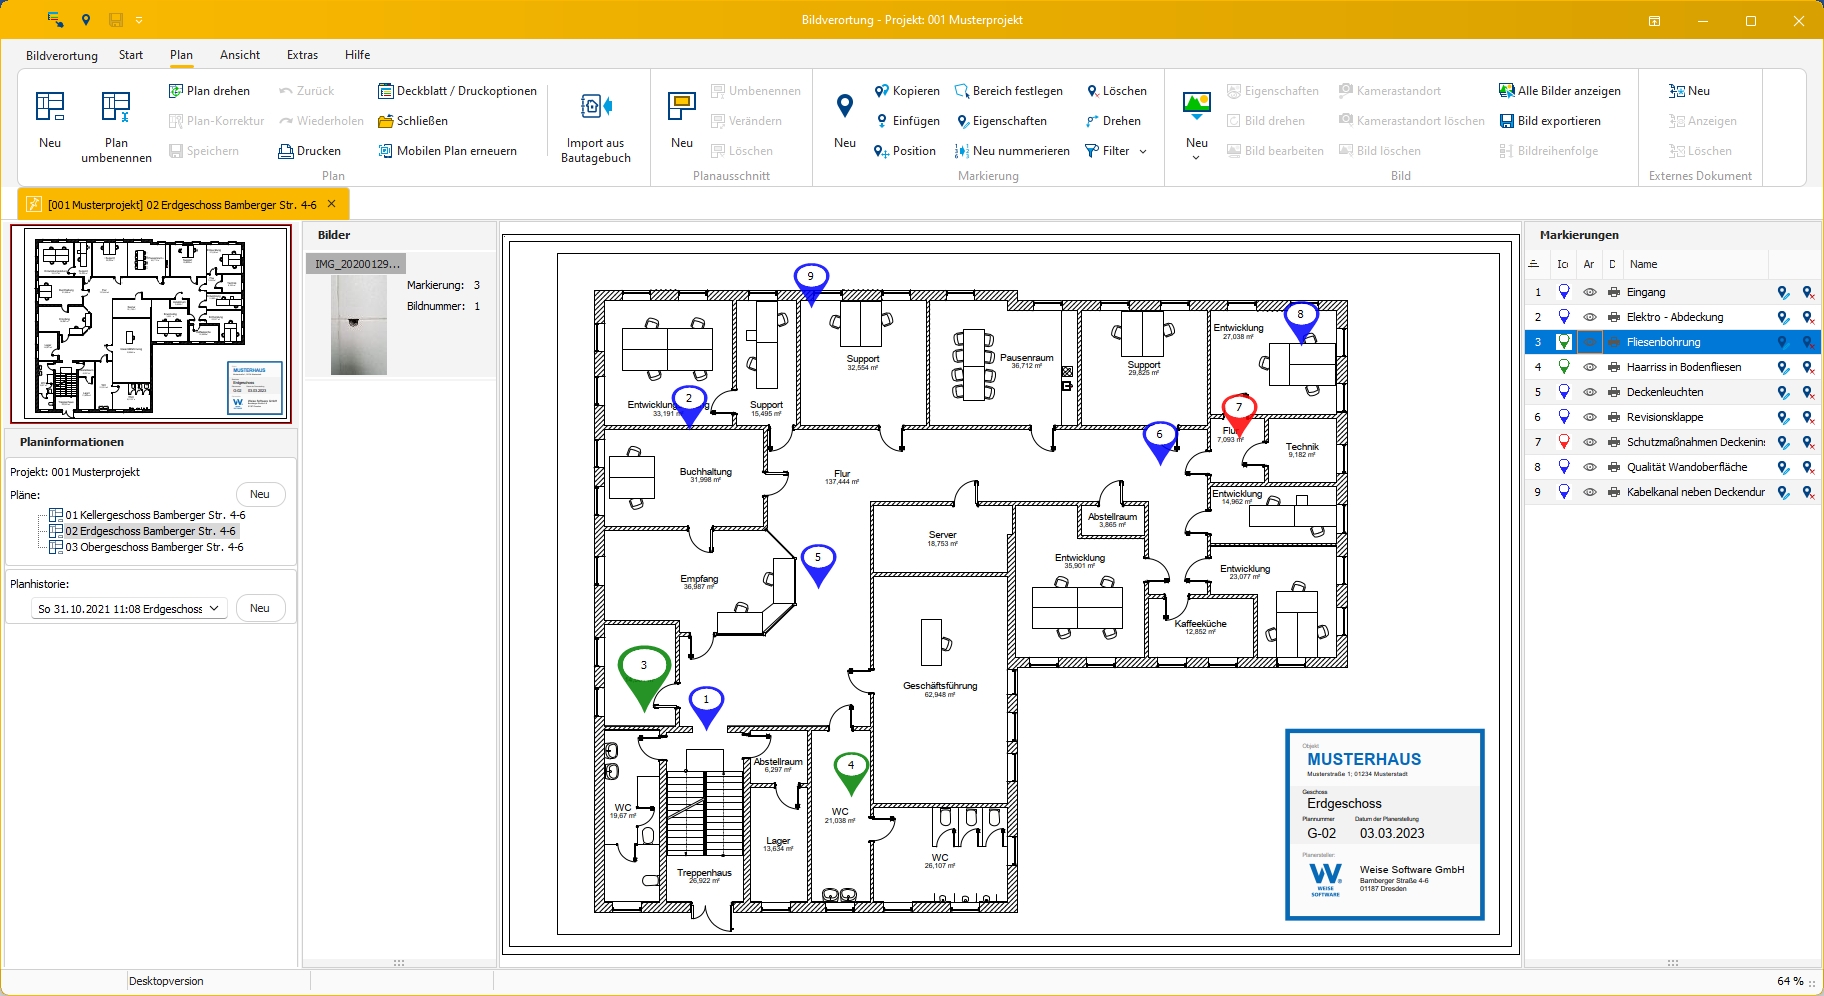Viewport: 1824px width, 996px height.
Task: Click Bereich festlegen
Action: (x=1009, y=91)
